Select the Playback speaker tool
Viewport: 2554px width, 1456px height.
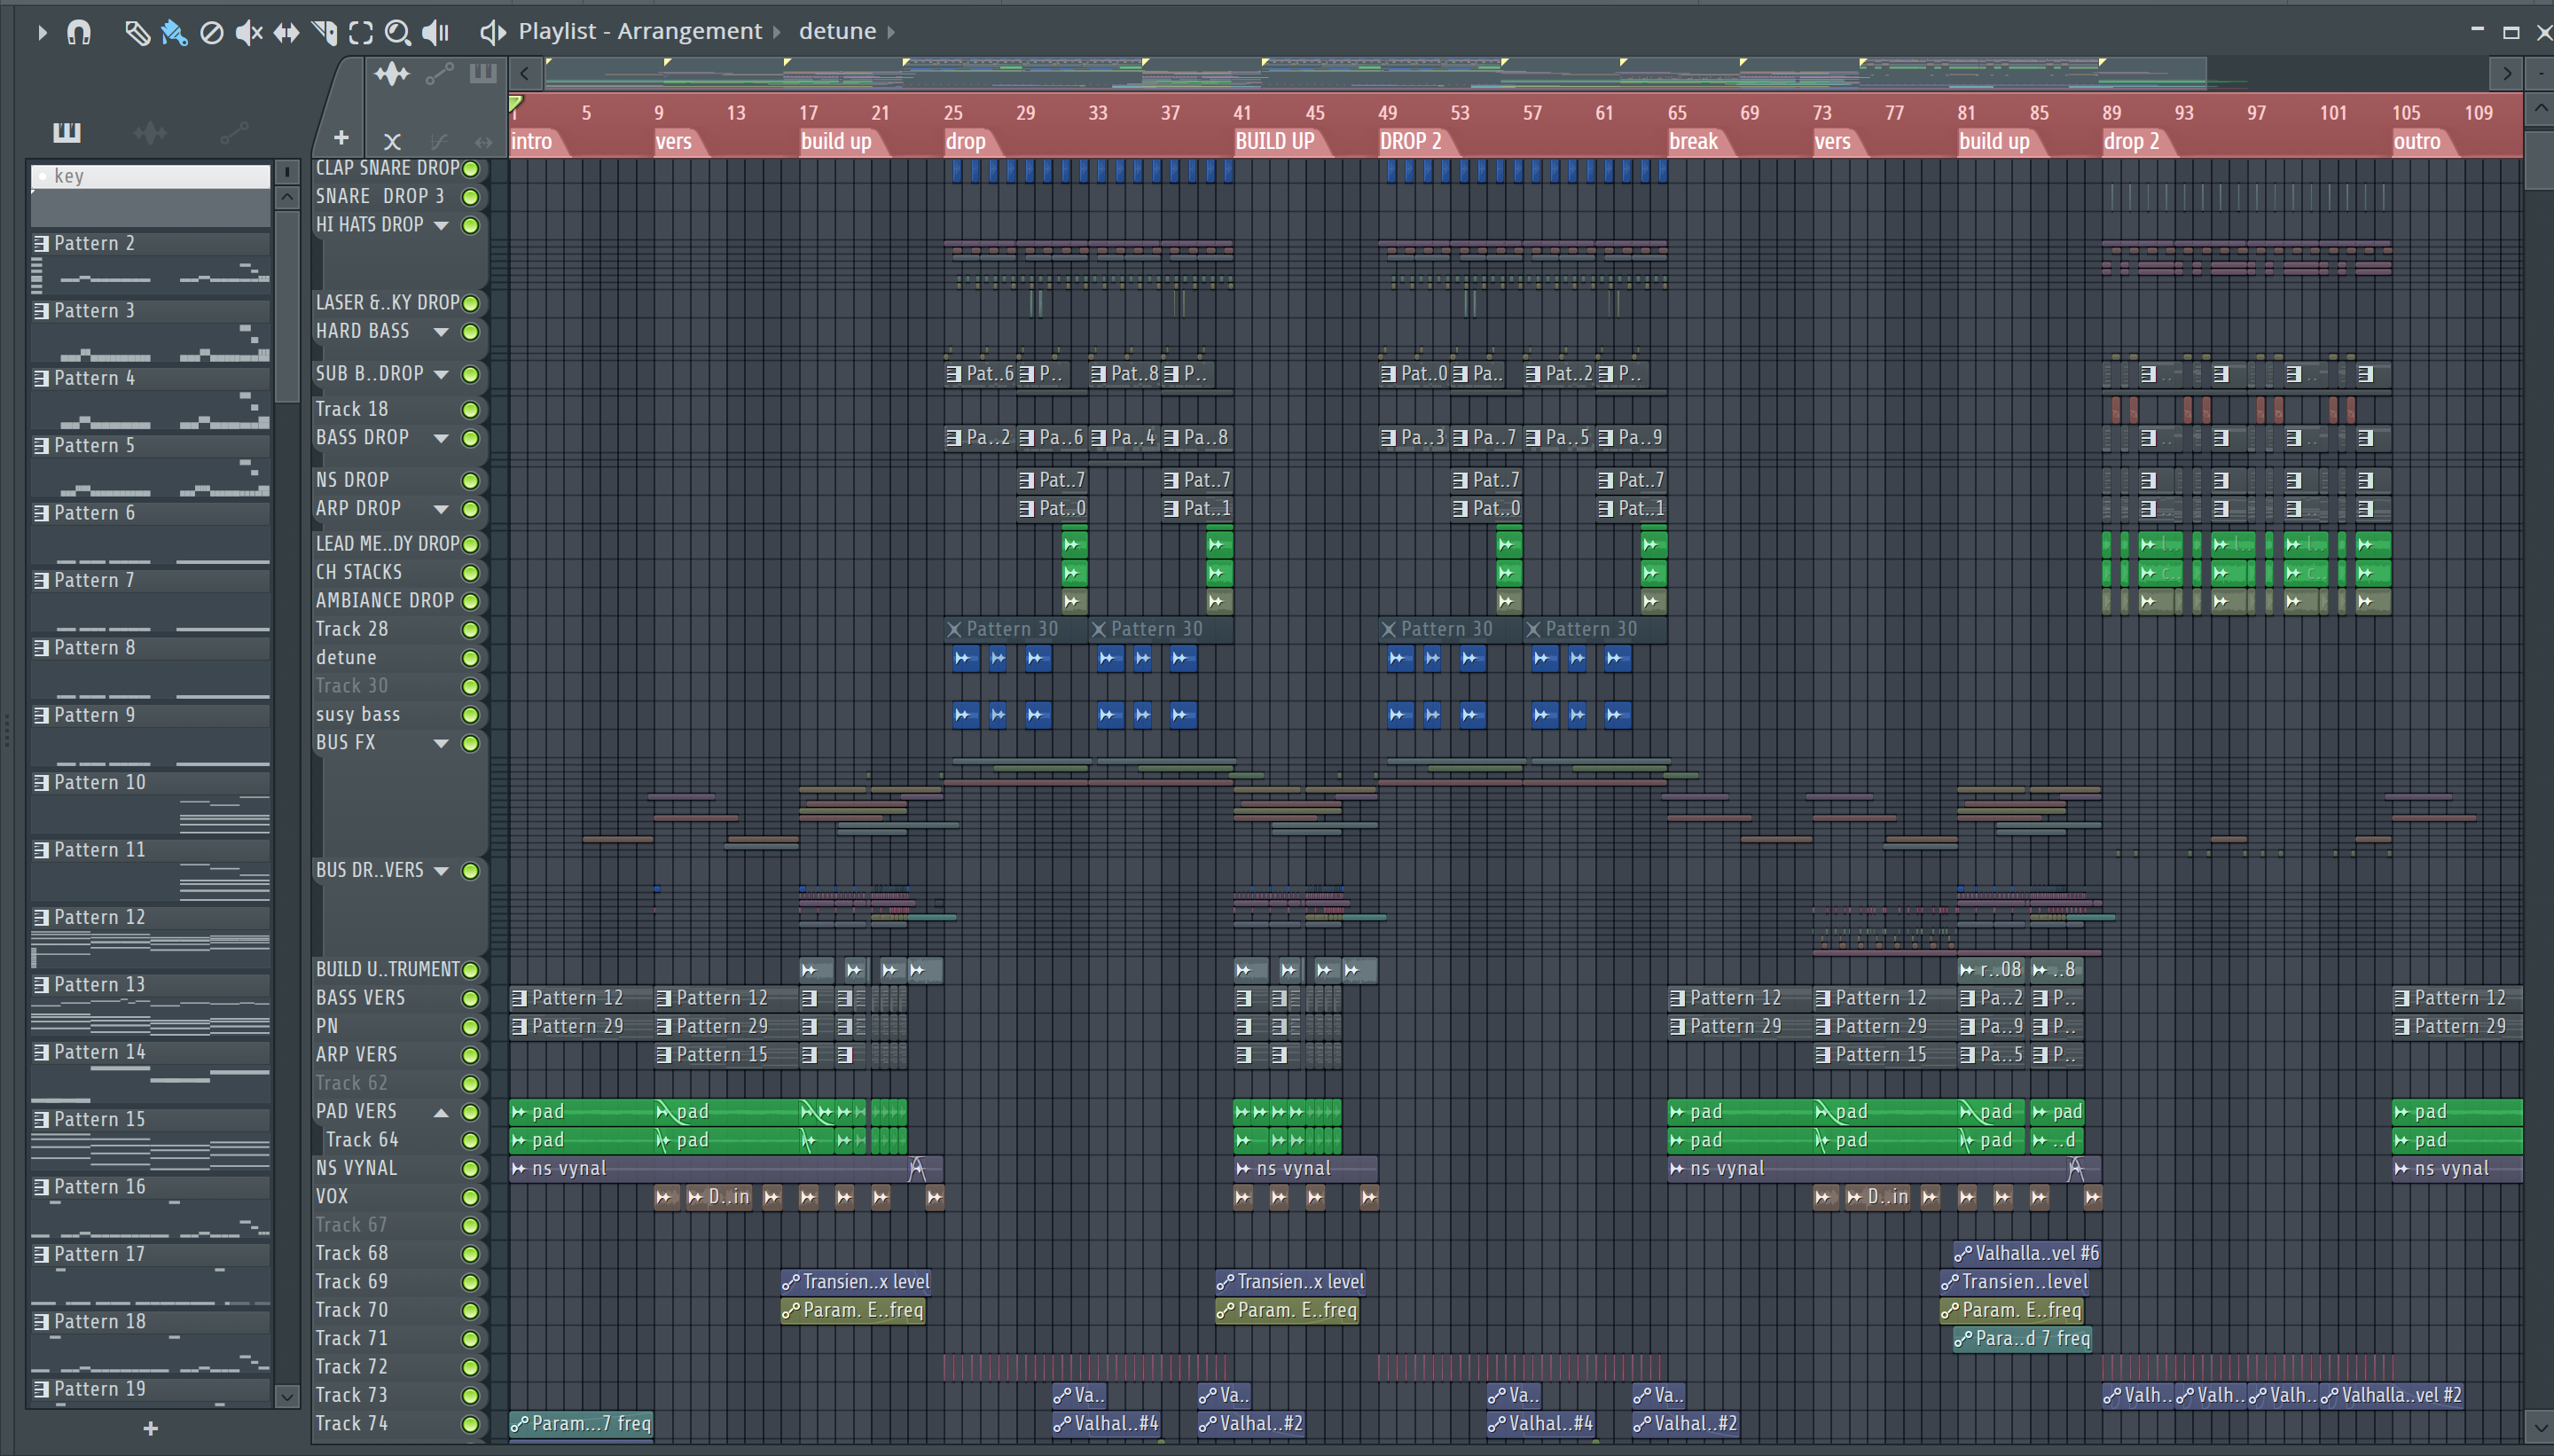click(435, 33)
